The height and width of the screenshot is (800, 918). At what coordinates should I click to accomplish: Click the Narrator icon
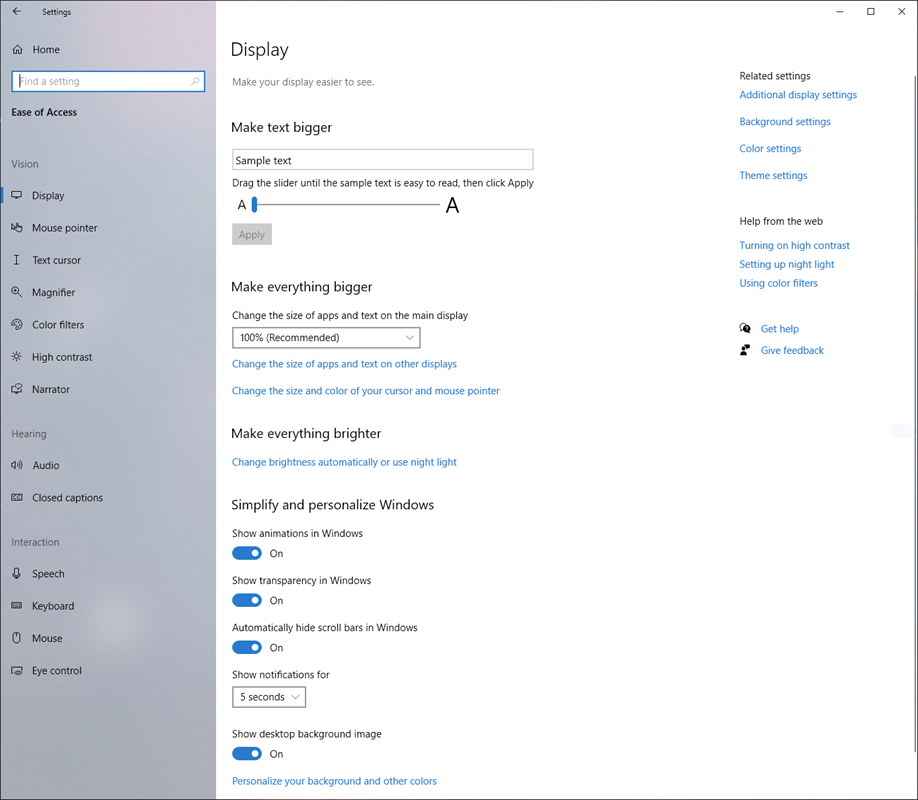tap(17, 389)
